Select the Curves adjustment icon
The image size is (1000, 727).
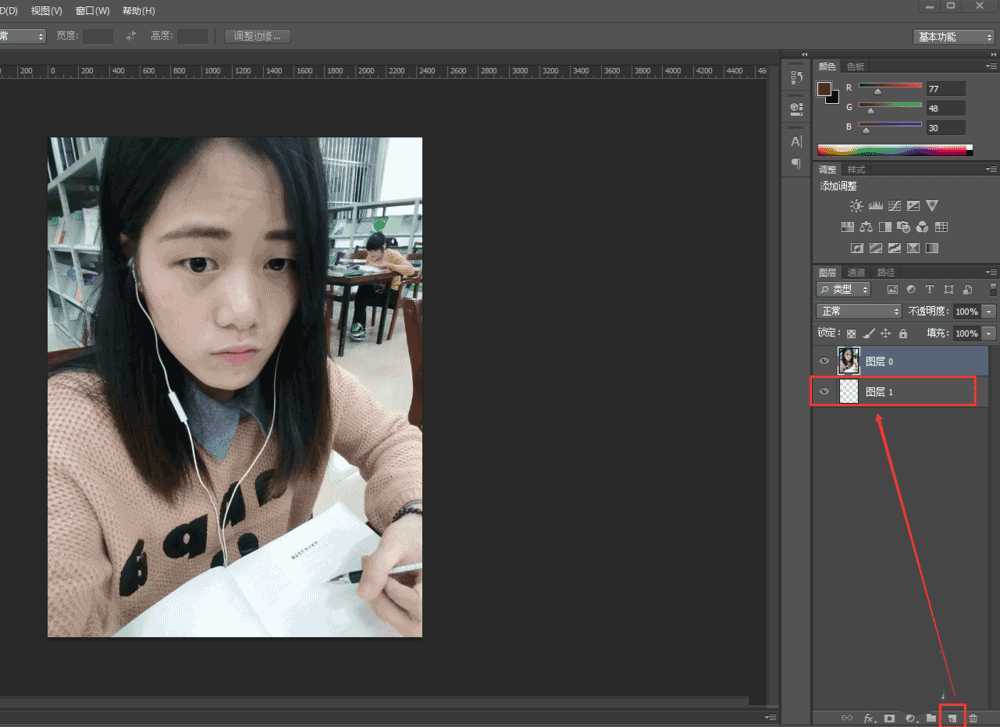point(896,205)
